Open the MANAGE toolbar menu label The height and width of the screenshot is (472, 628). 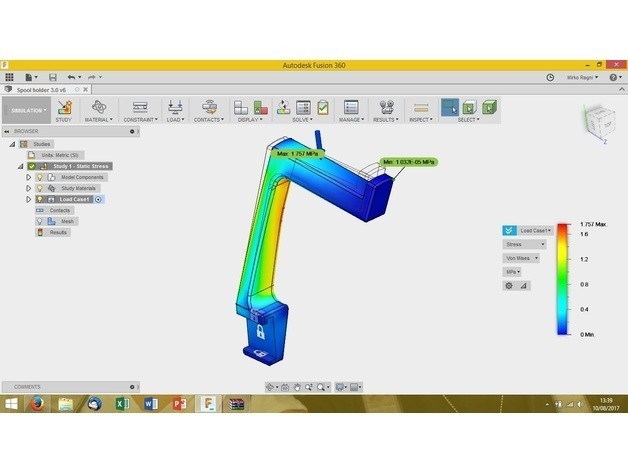click(351, 120)
